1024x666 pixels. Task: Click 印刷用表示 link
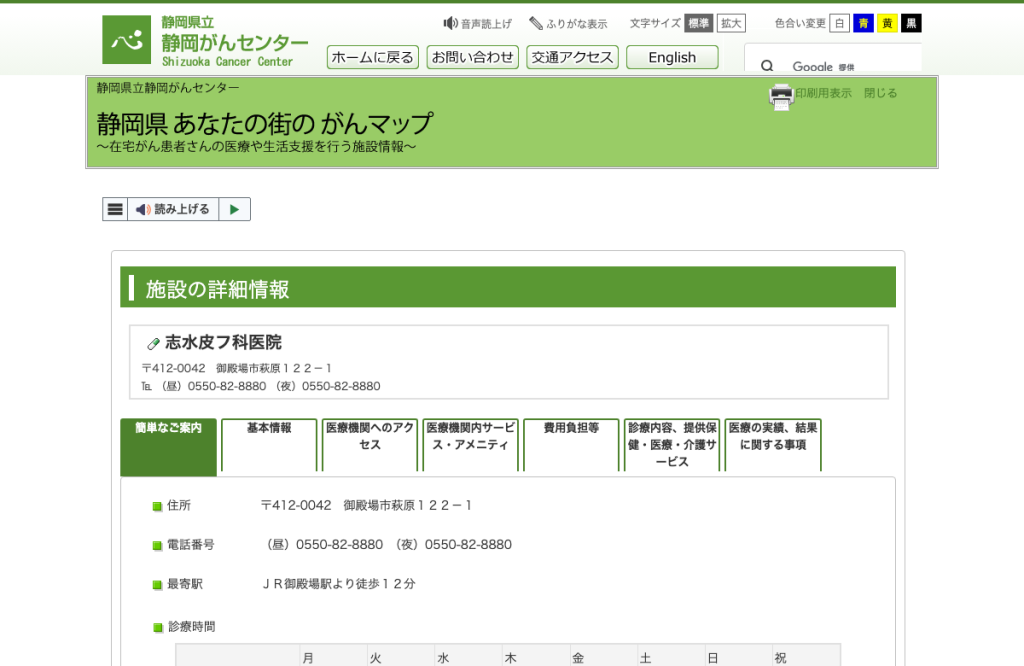pyautogui.click(x=823, y=93)
